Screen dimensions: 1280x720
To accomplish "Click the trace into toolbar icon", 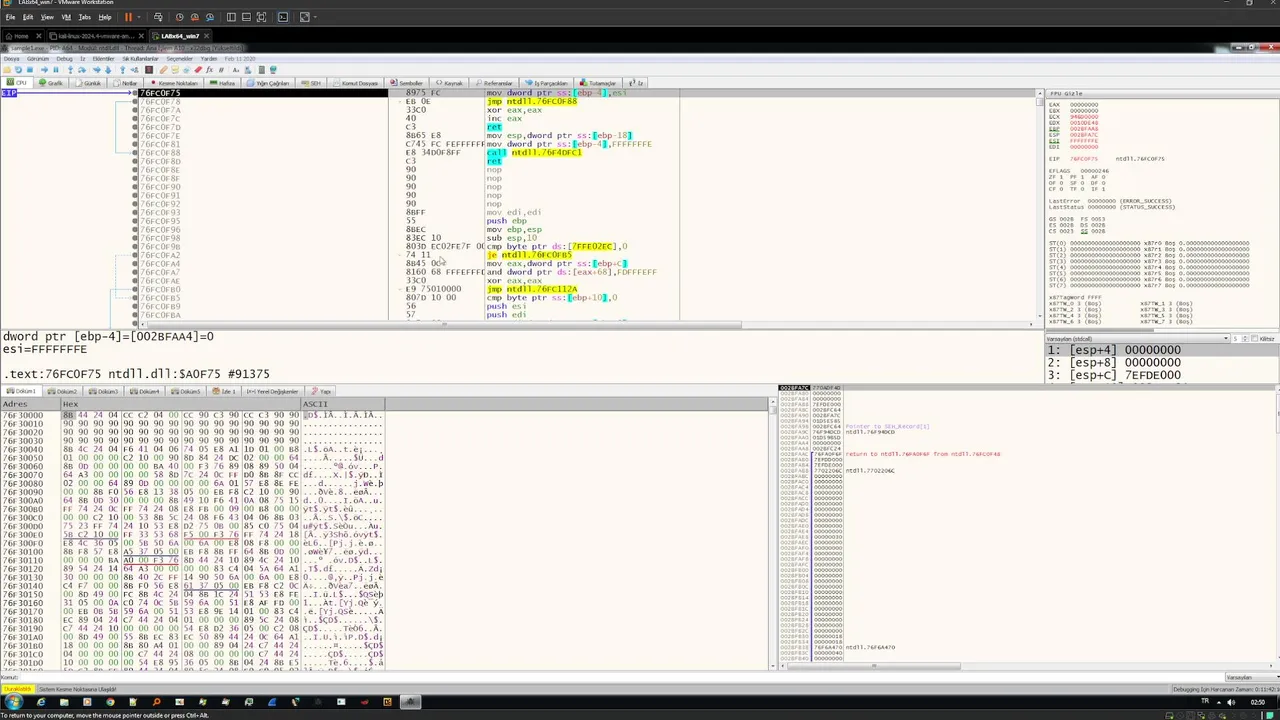I will 96,70.
